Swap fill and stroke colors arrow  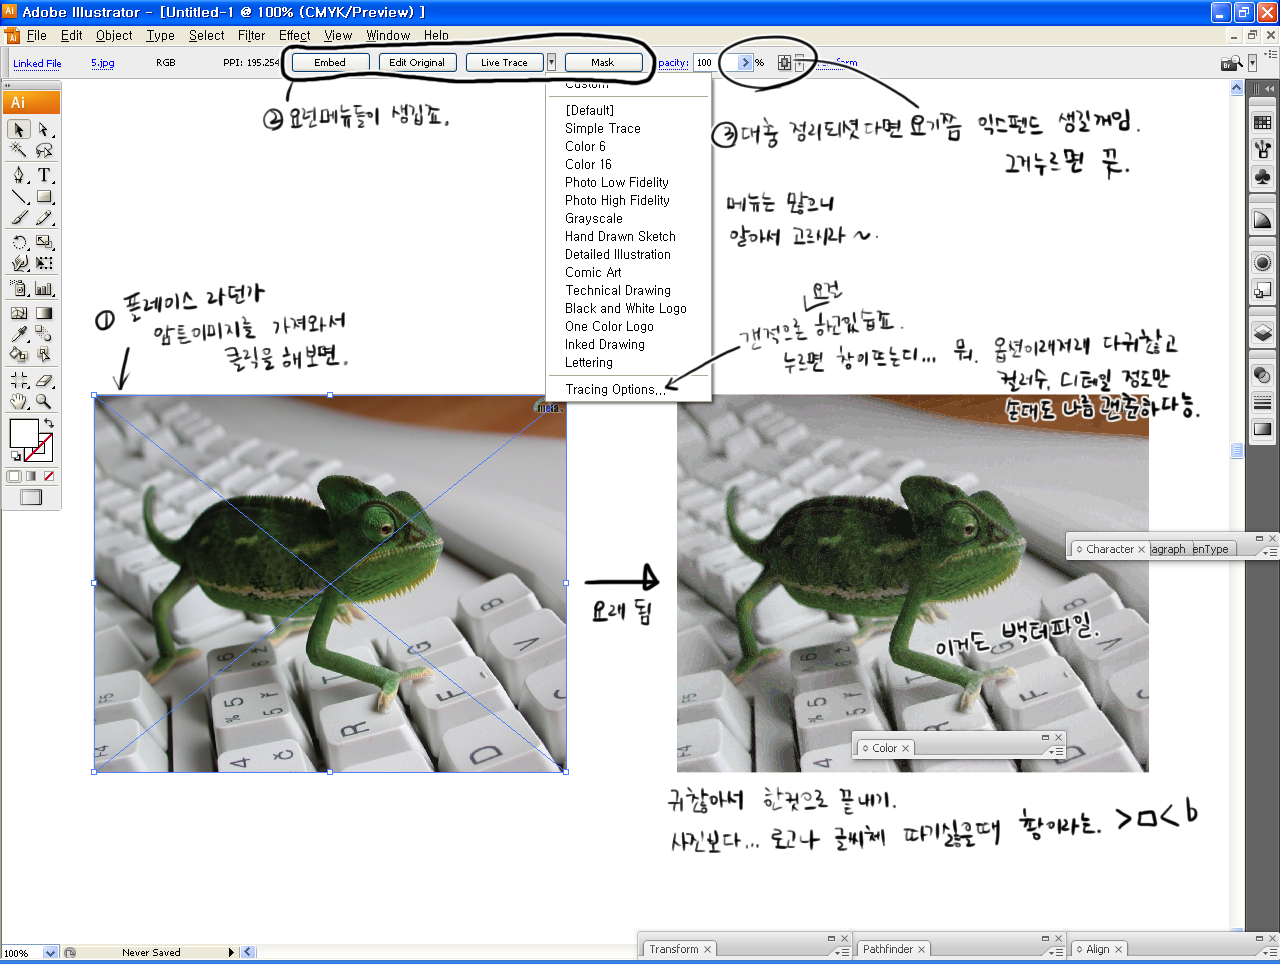tap(49, 424)
